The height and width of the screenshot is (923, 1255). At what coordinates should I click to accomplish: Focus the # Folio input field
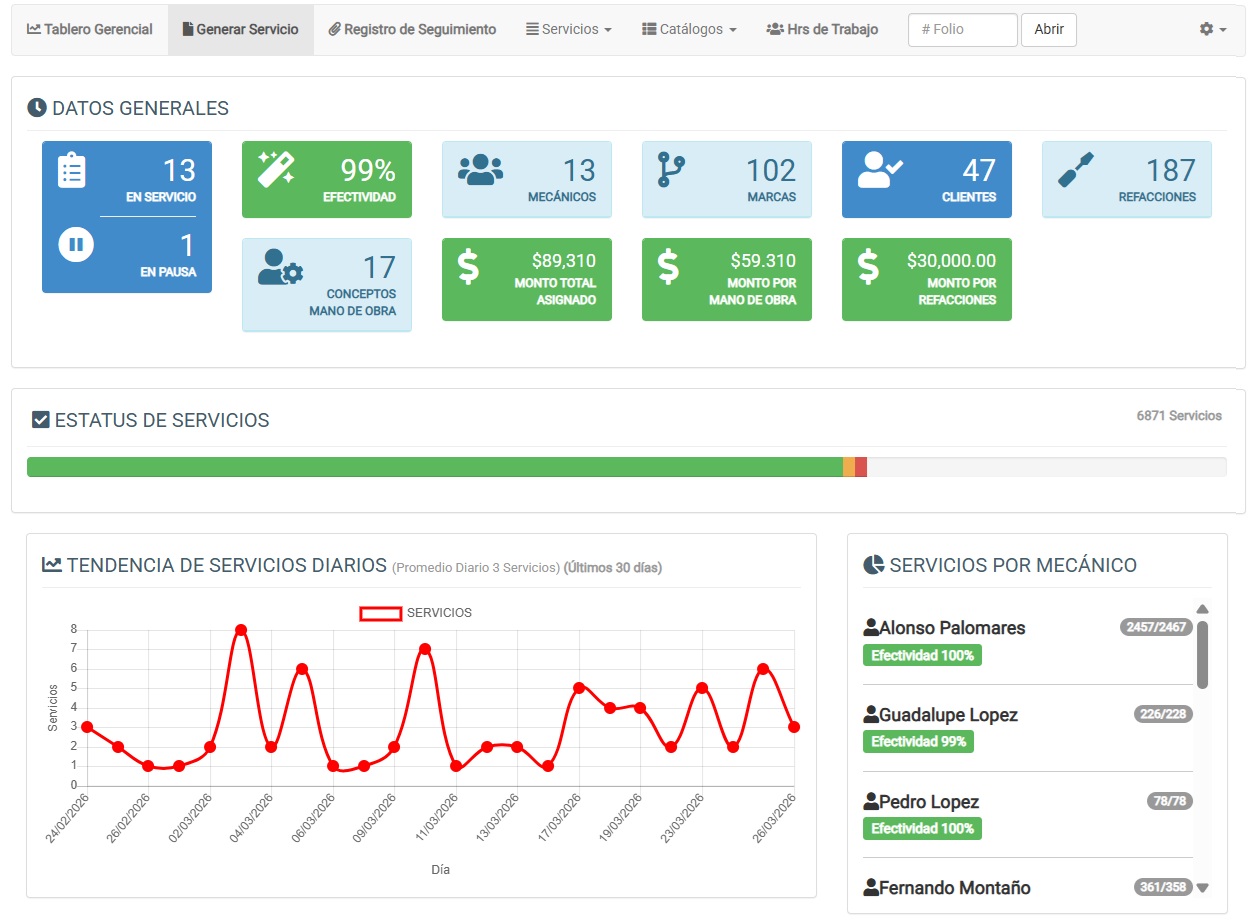tap(962, 30)
